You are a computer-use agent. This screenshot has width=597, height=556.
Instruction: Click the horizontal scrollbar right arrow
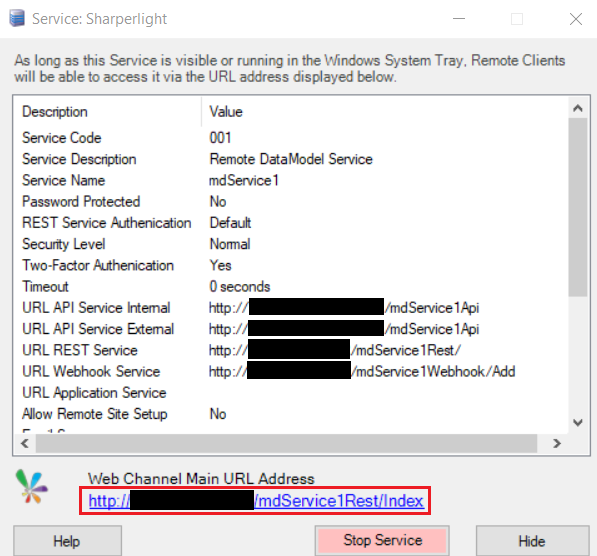[x=557, y=443]
